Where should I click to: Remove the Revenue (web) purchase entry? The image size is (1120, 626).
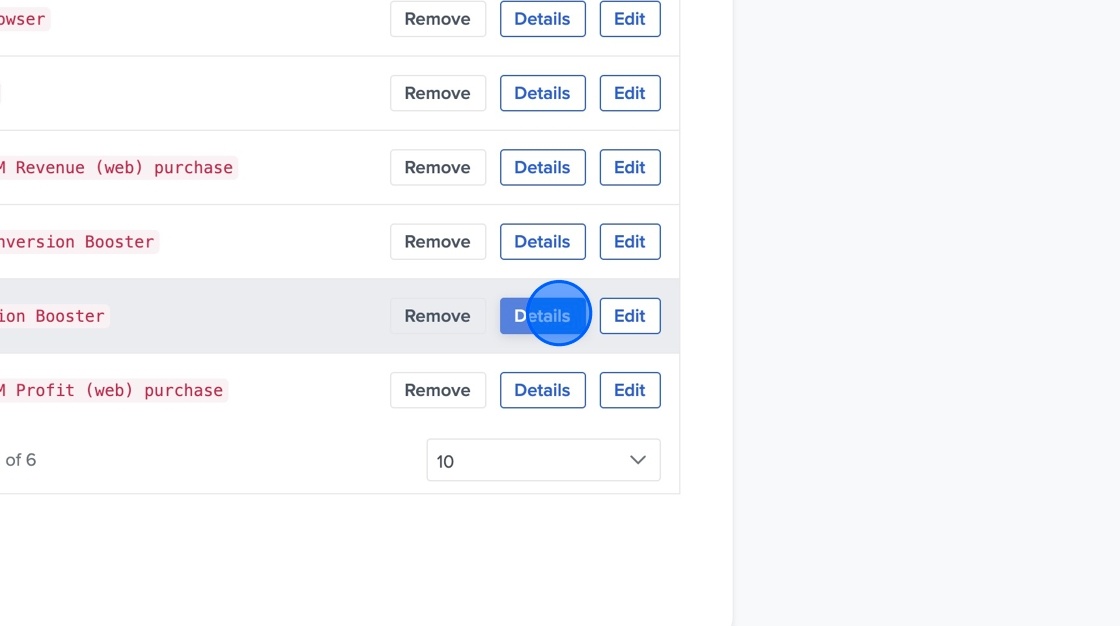437,167
